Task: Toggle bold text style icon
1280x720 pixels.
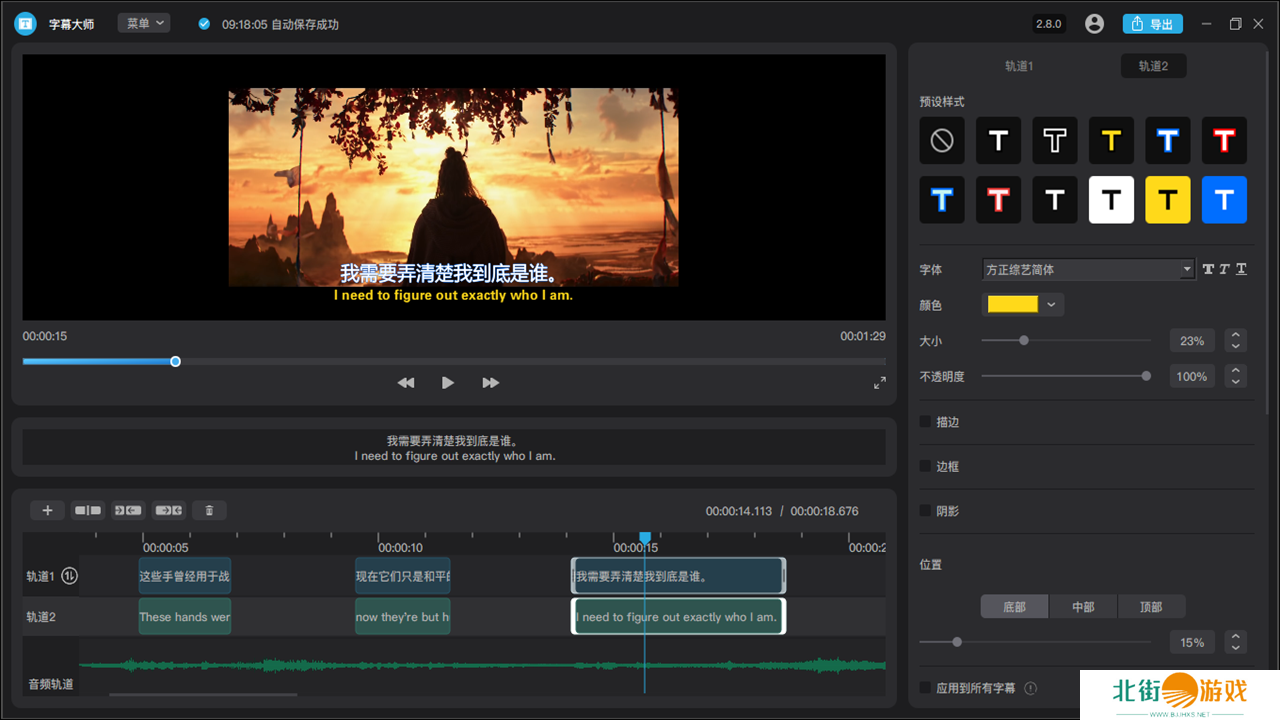Action: coord(1208,270)
